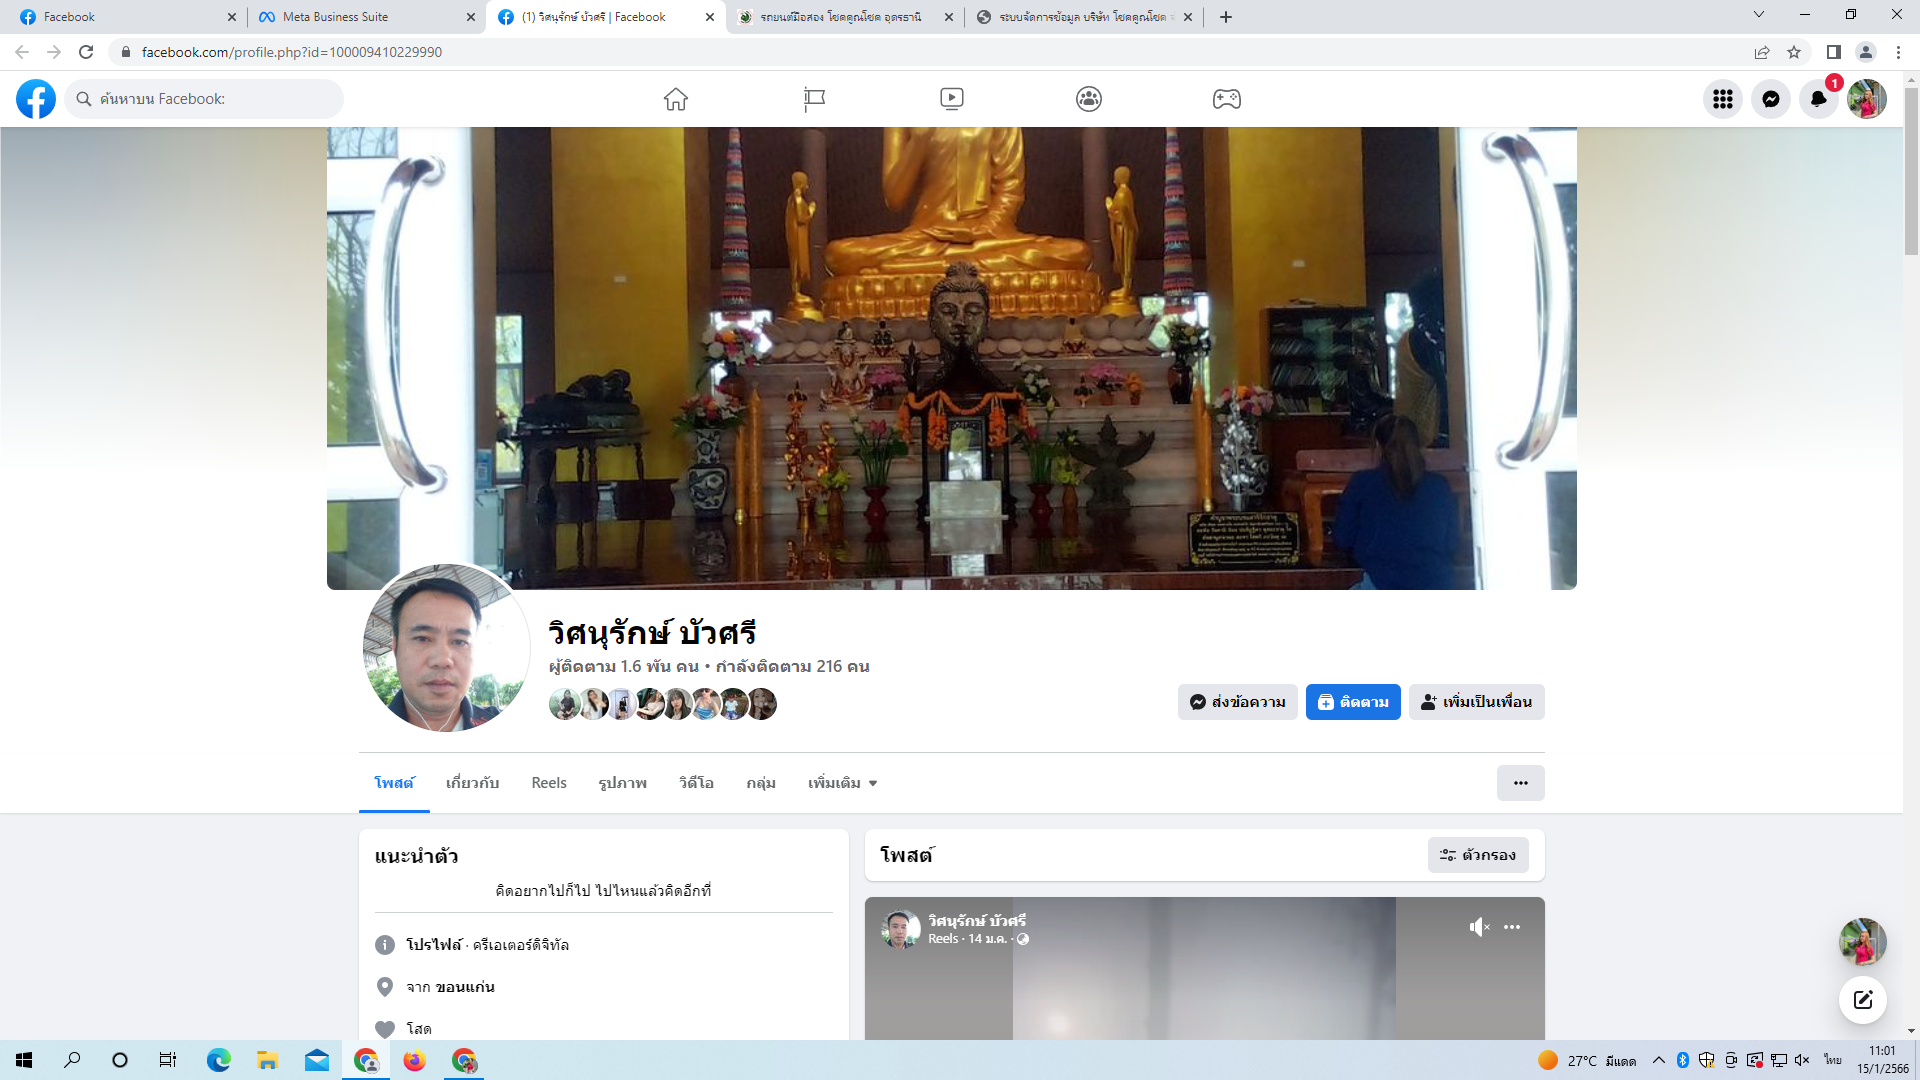
Task: Switch to the Reels tab
Action: pyautogui.click(x=548, y=783)
